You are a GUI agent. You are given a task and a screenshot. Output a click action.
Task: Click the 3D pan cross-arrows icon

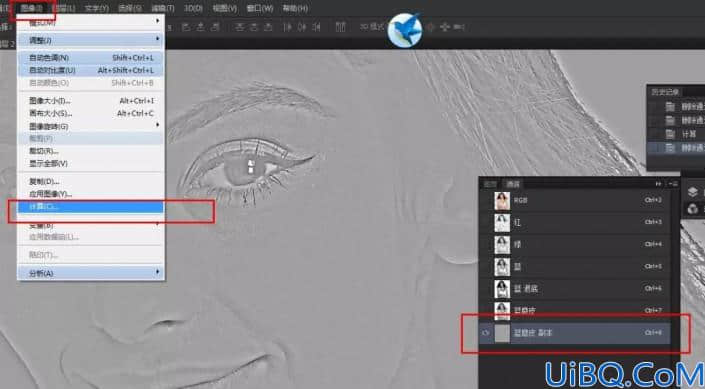pos(445,27)
